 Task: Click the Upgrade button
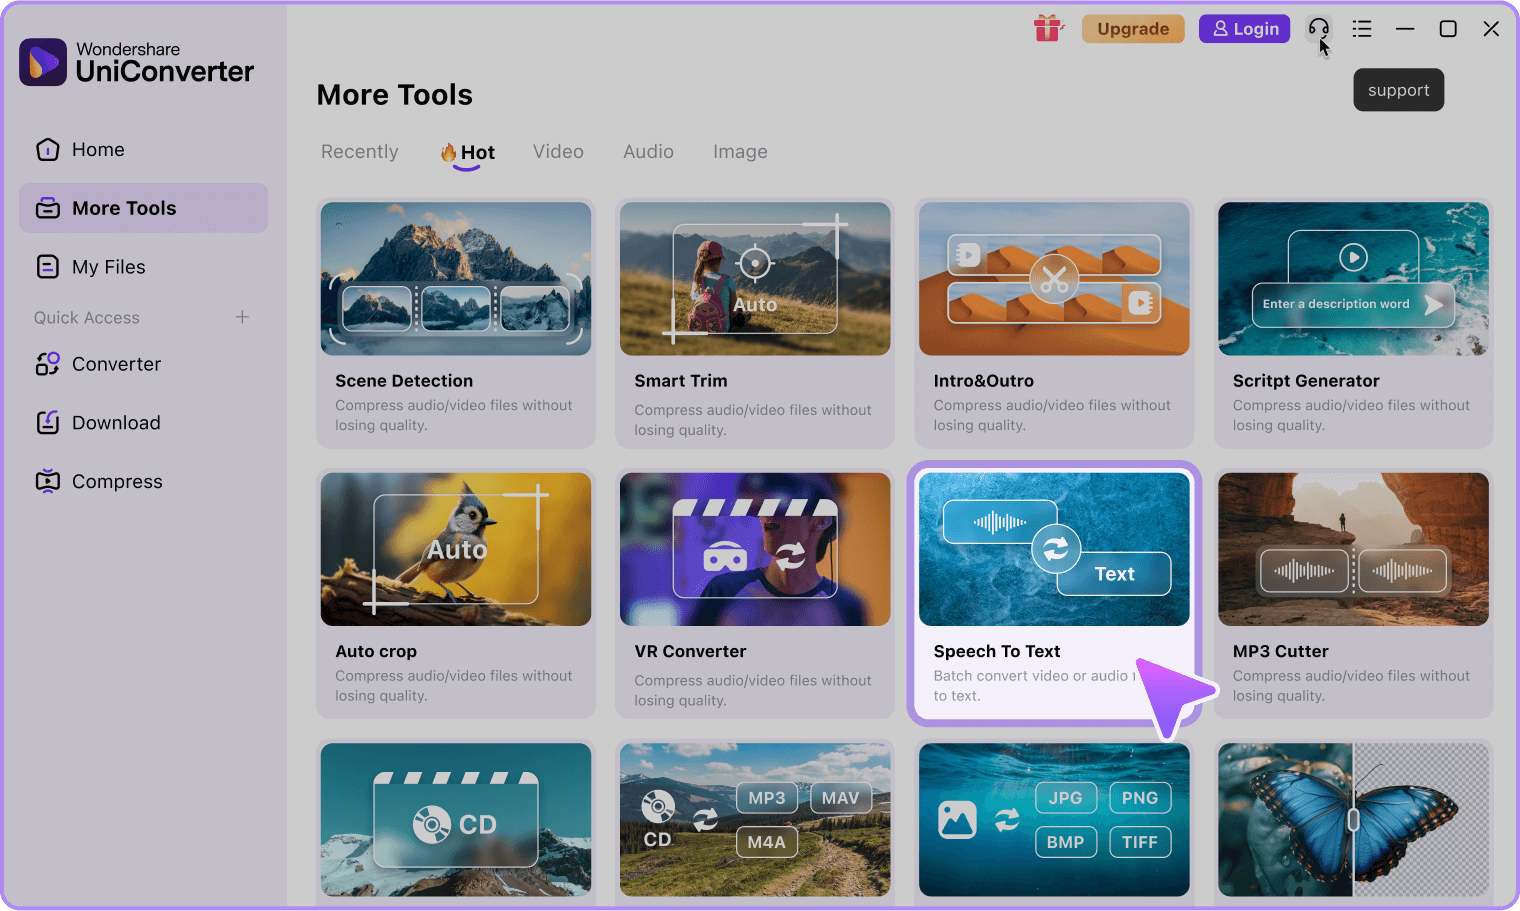[1133, 29]
